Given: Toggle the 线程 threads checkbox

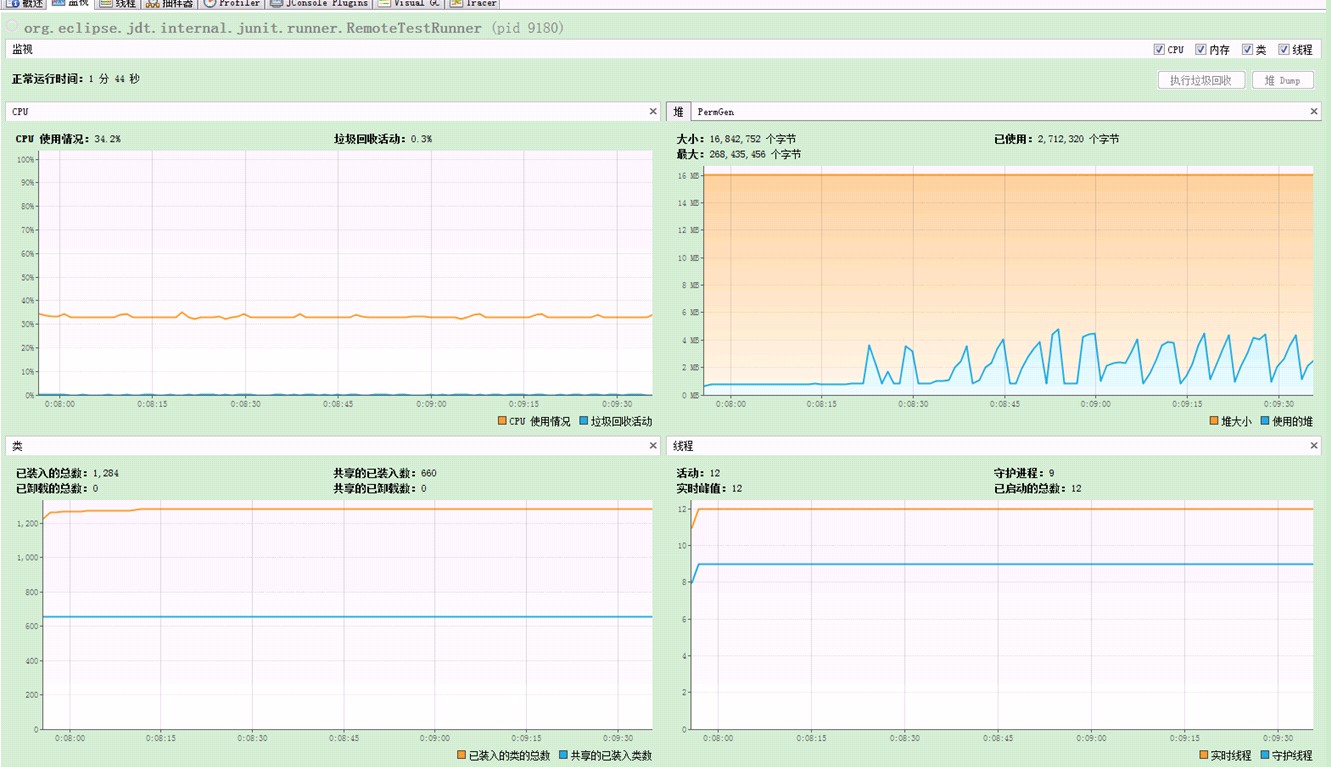Looking at the screenshot, I should [x=1284, y=49].
